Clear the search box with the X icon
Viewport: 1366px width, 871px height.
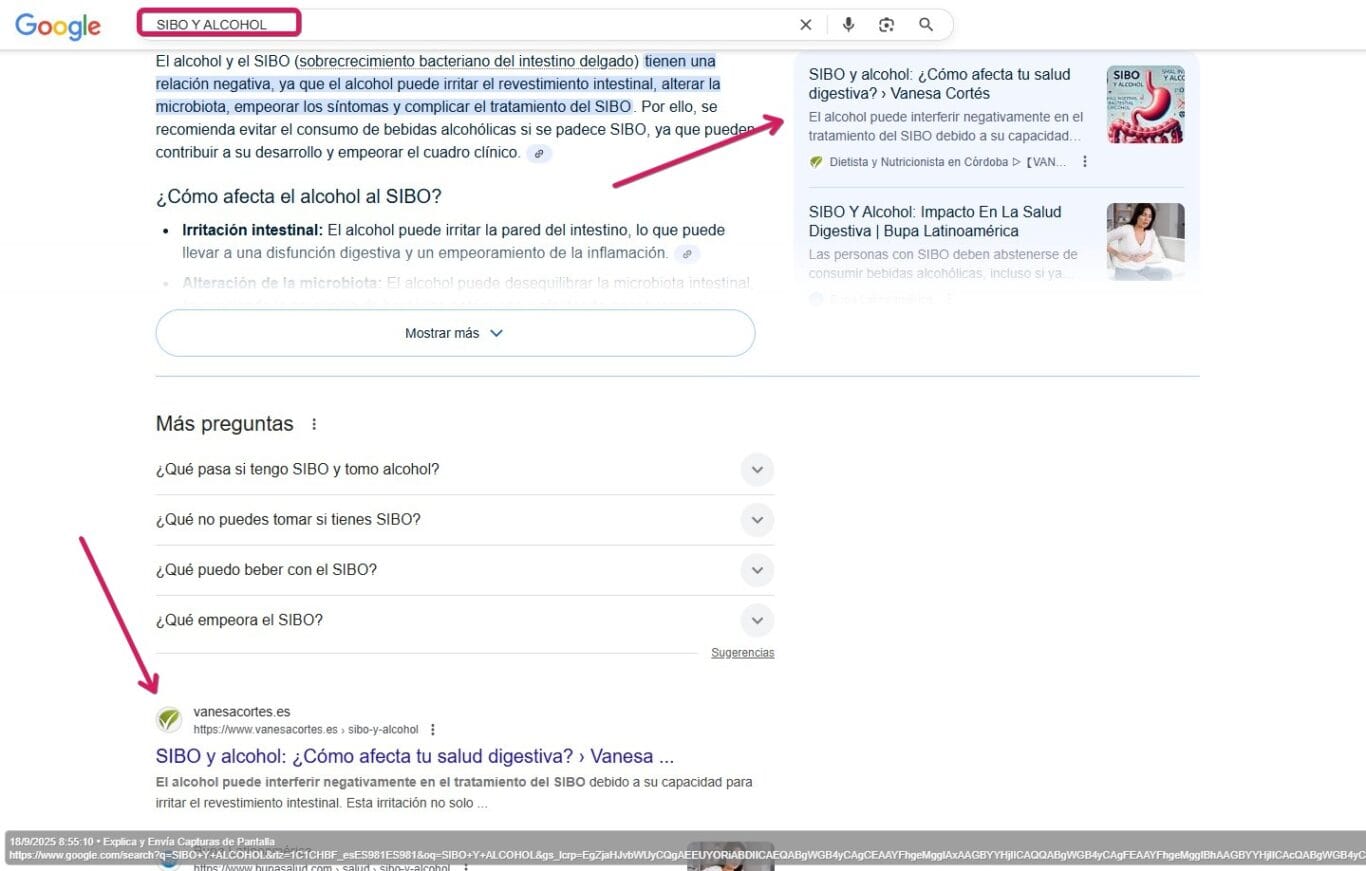(x=806, y=25)
